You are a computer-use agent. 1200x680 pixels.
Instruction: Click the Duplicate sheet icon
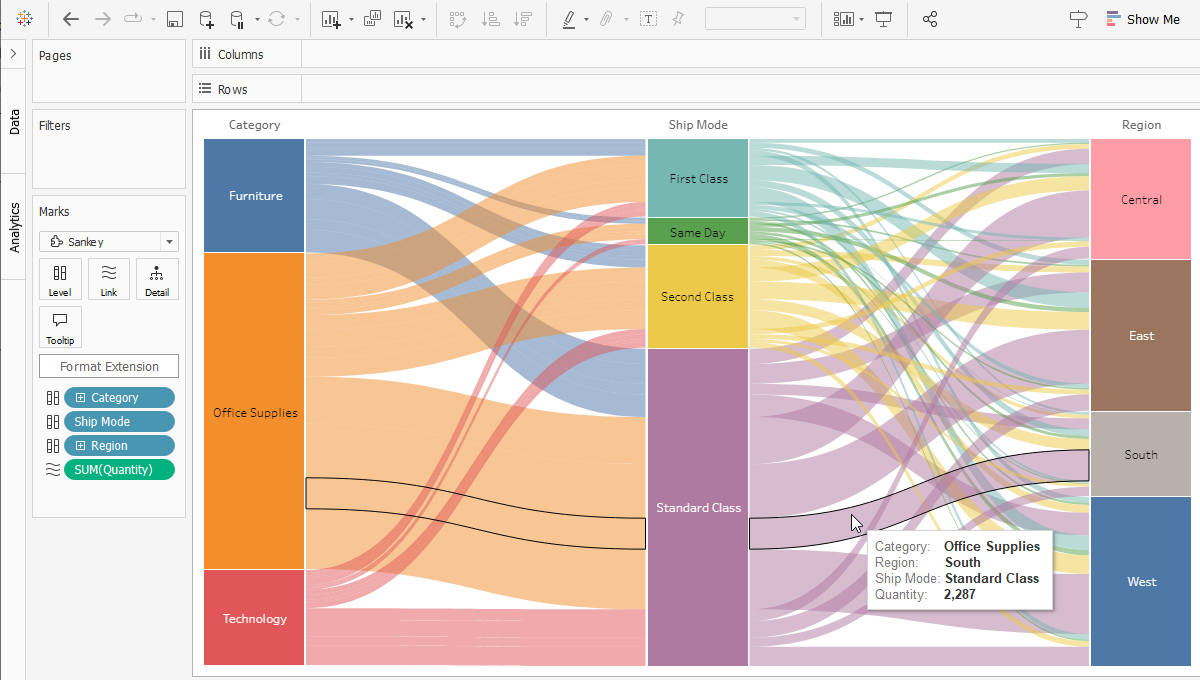pos(372,19)
